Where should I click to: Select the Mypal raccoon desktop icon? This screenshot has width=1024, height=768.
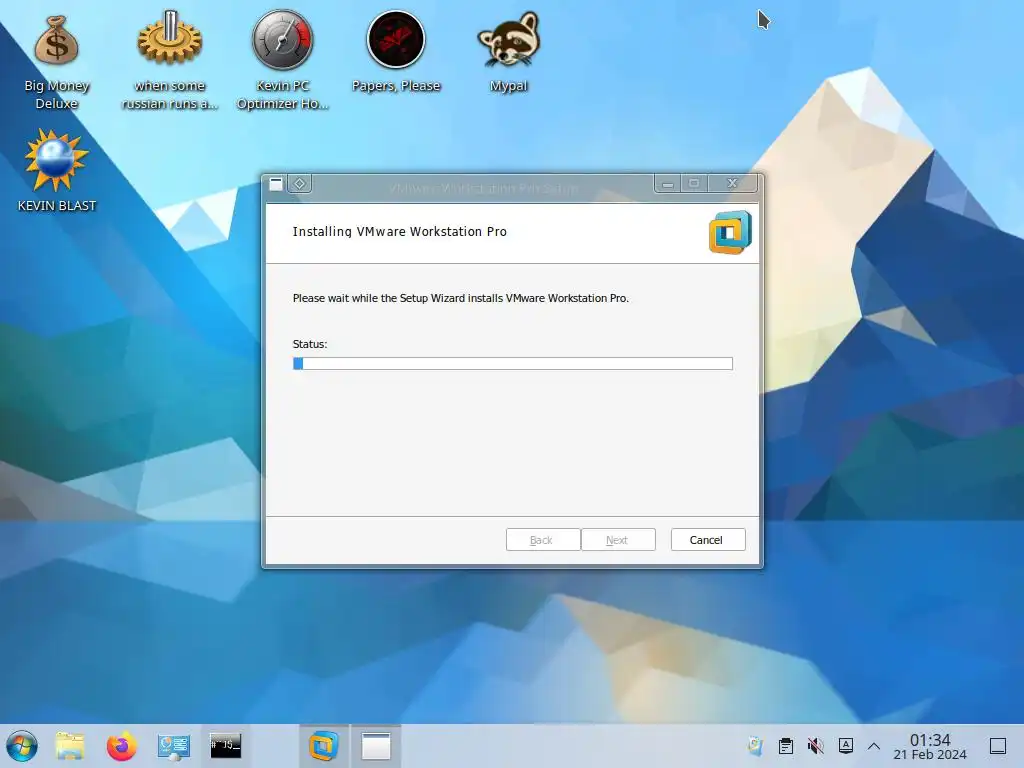pyautogui.click(x=509, y=54)
